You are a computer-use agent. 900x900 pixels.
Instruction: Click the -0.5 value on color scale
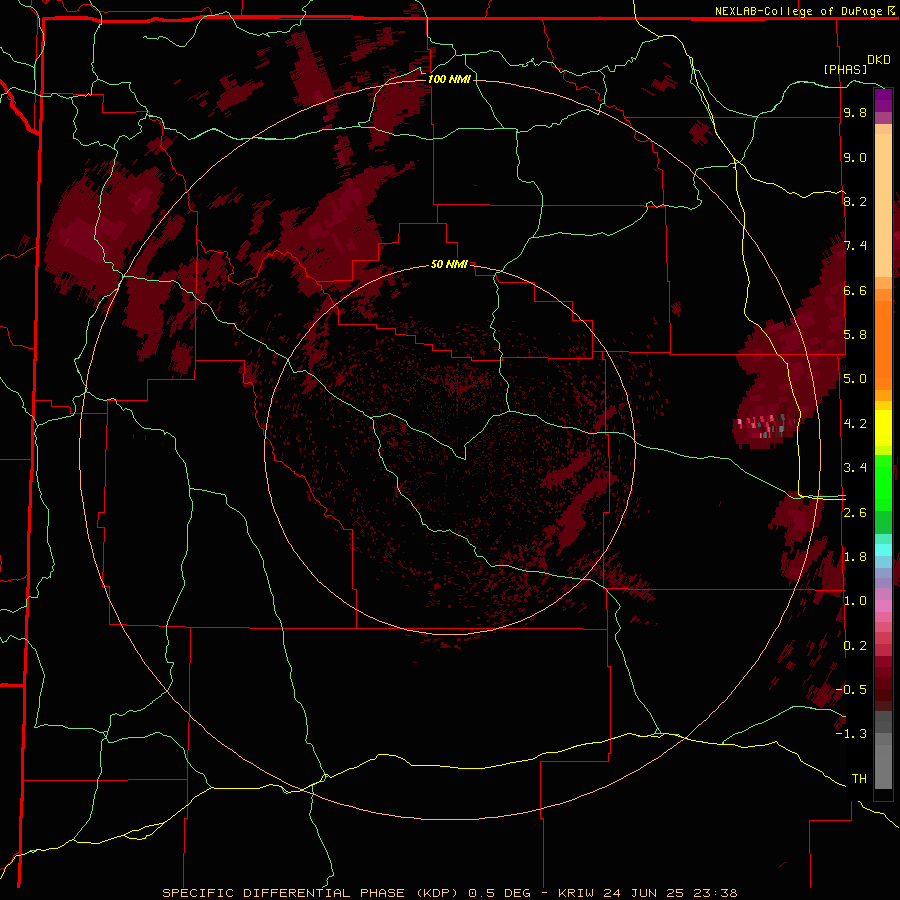pos(851,690)
